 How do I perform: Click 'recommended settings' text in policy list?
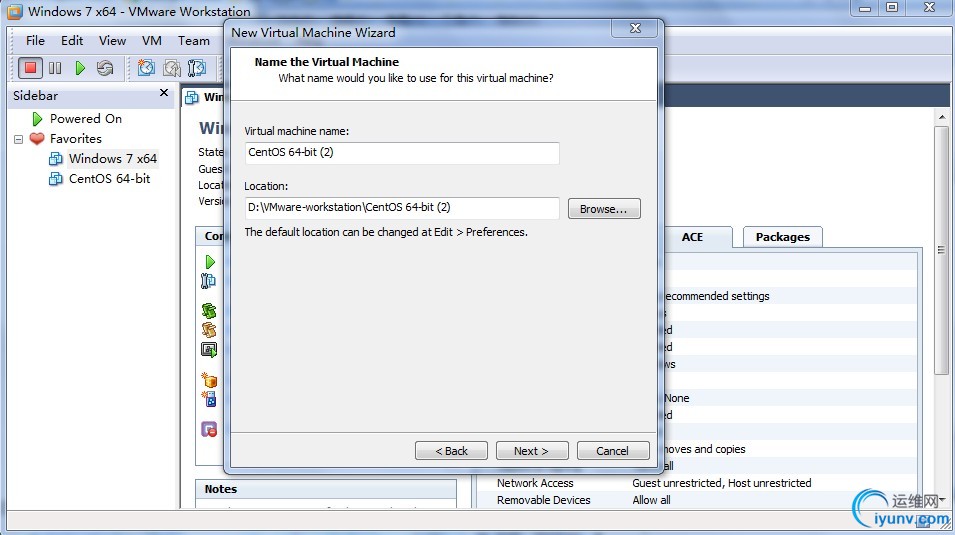coord(716,296)
